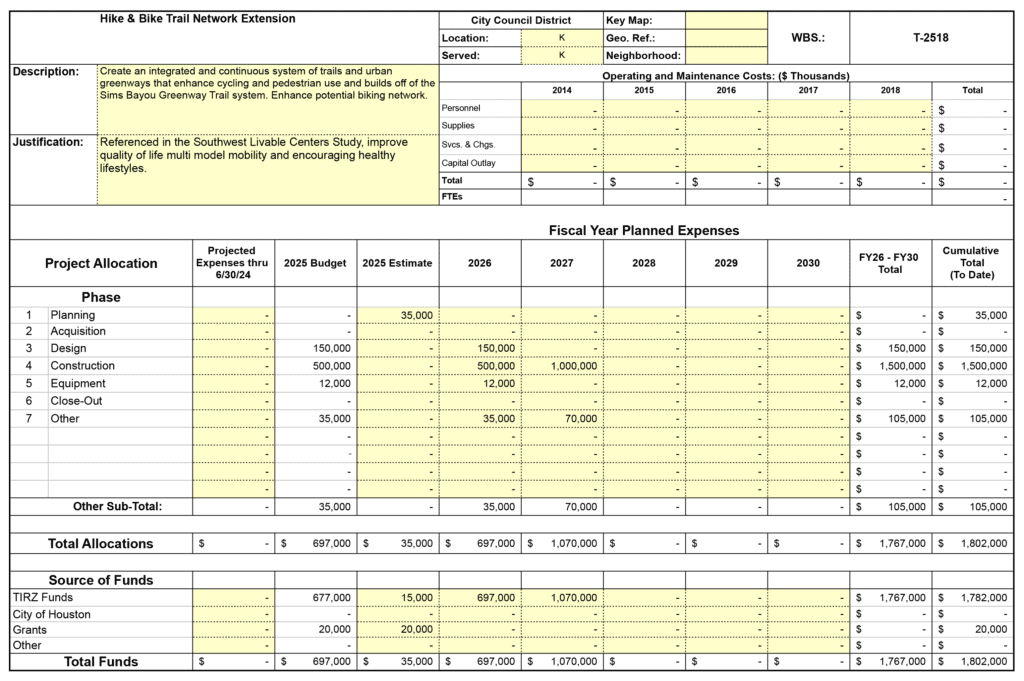Viewport: 1024px width, 681px height.
Task: Select the Personnel 2014 cost cell
Action: pyautogui.click(x=561, y=109)
